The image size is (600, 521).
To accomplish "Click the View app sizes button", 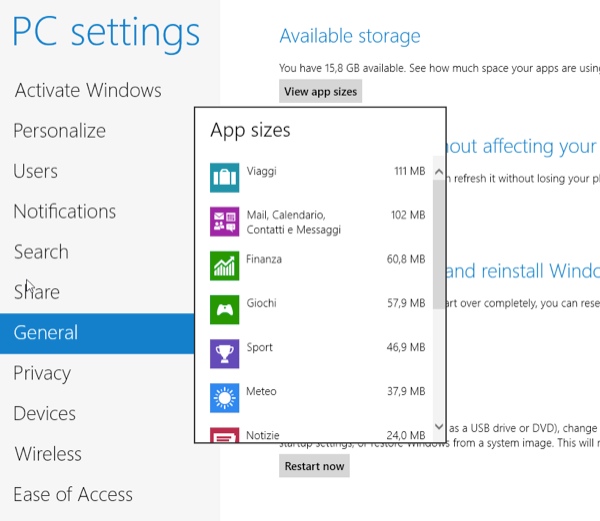I will 320,91.
